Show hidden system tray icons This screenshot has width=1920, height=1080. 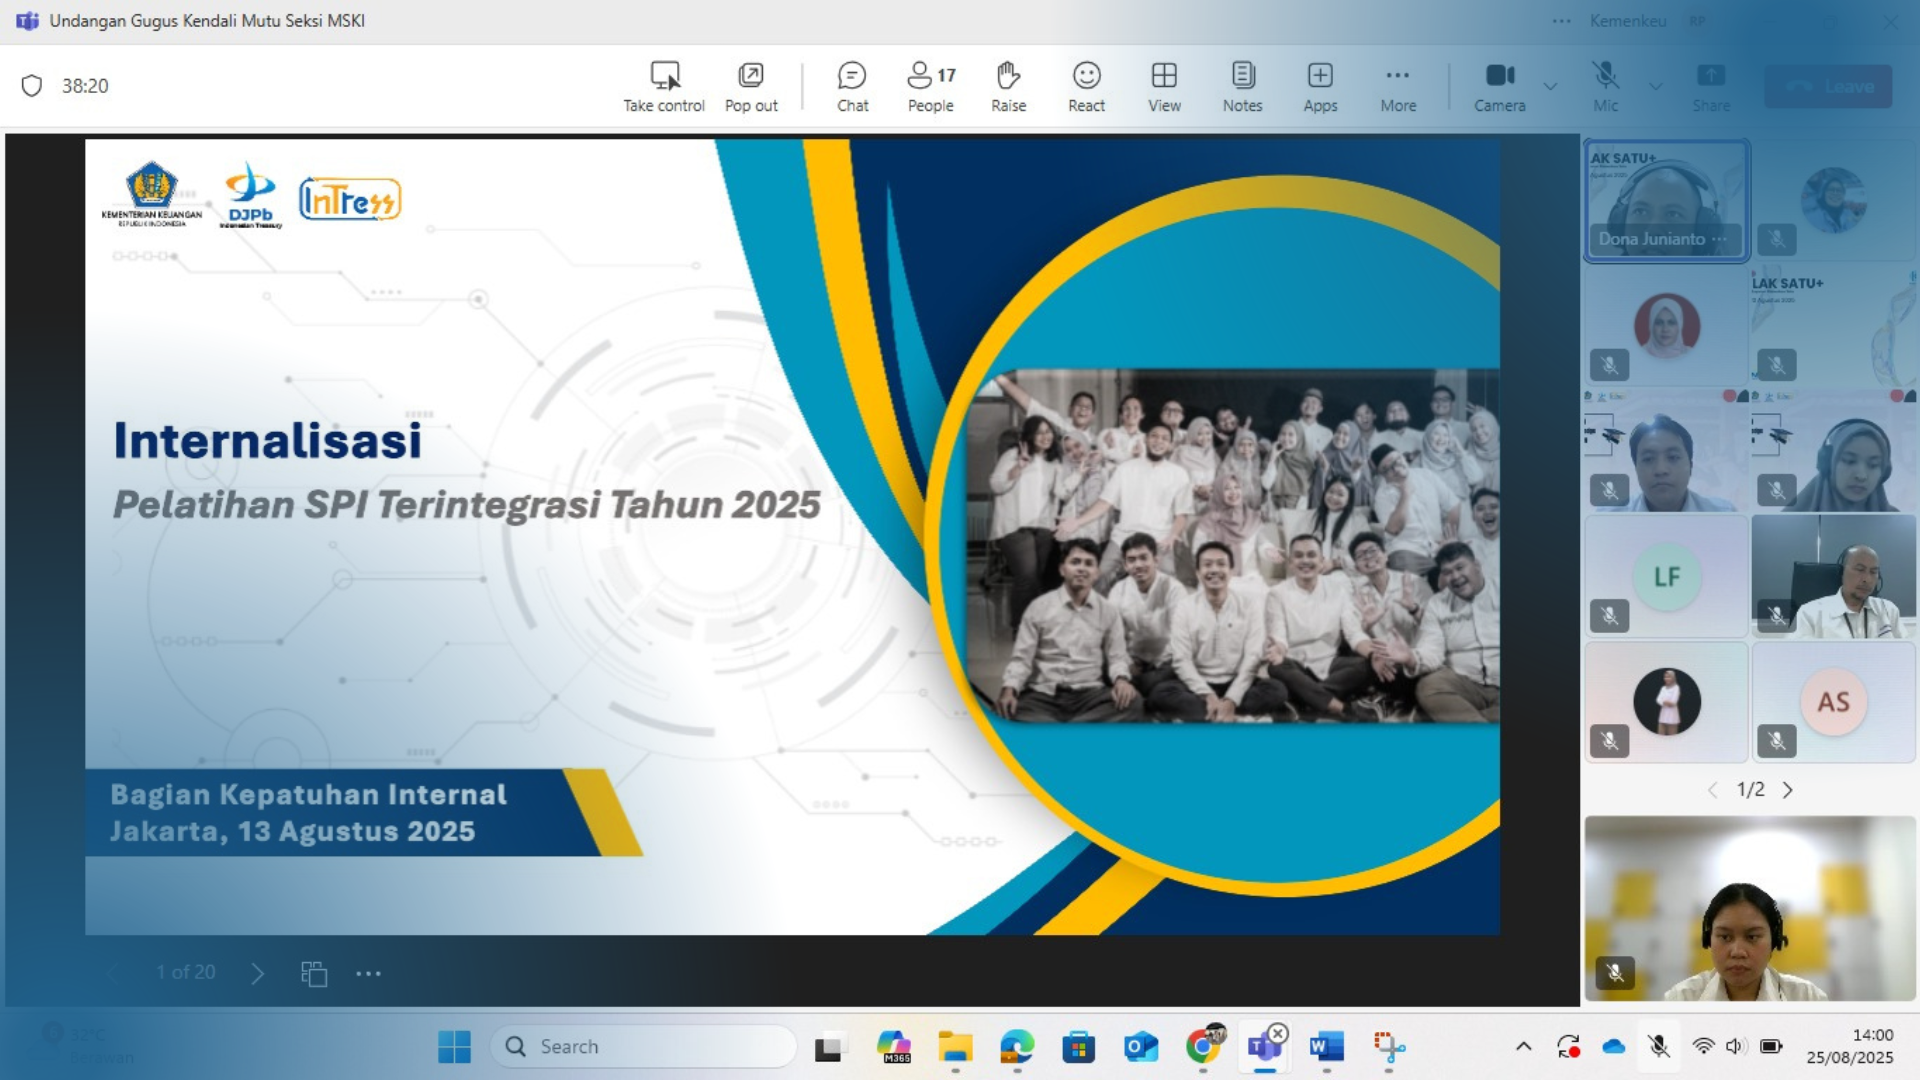(1523, 1046)
